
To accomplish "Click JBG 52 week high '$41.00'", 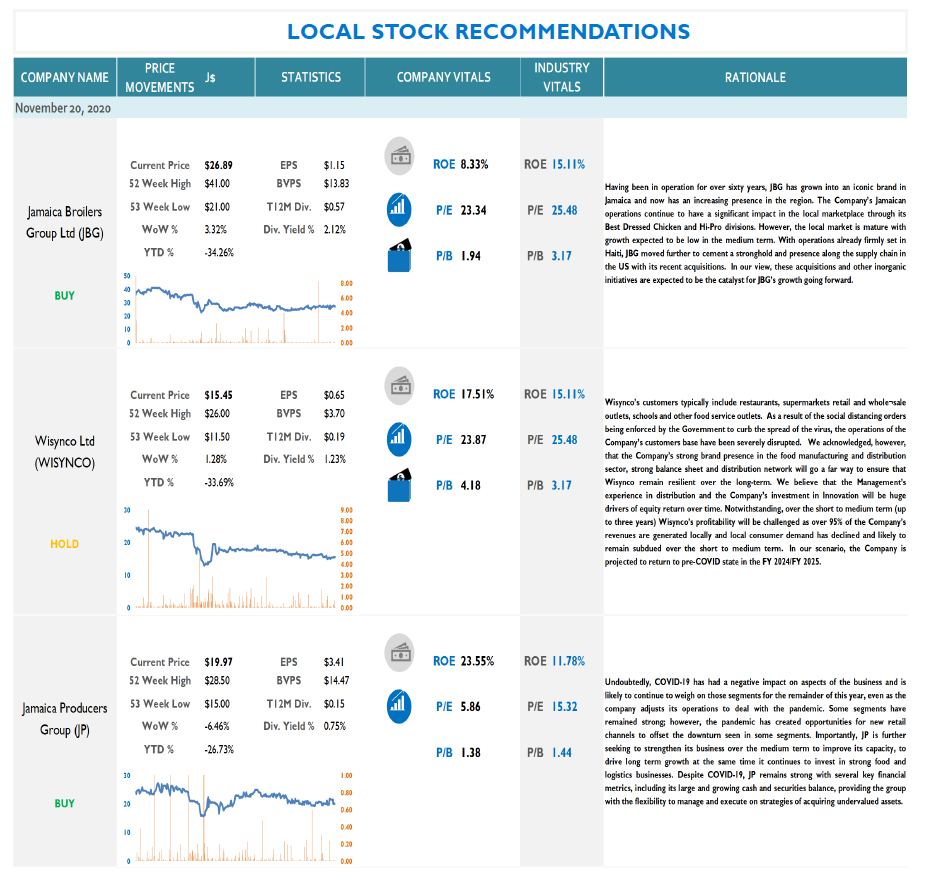I will coord(217,183).
